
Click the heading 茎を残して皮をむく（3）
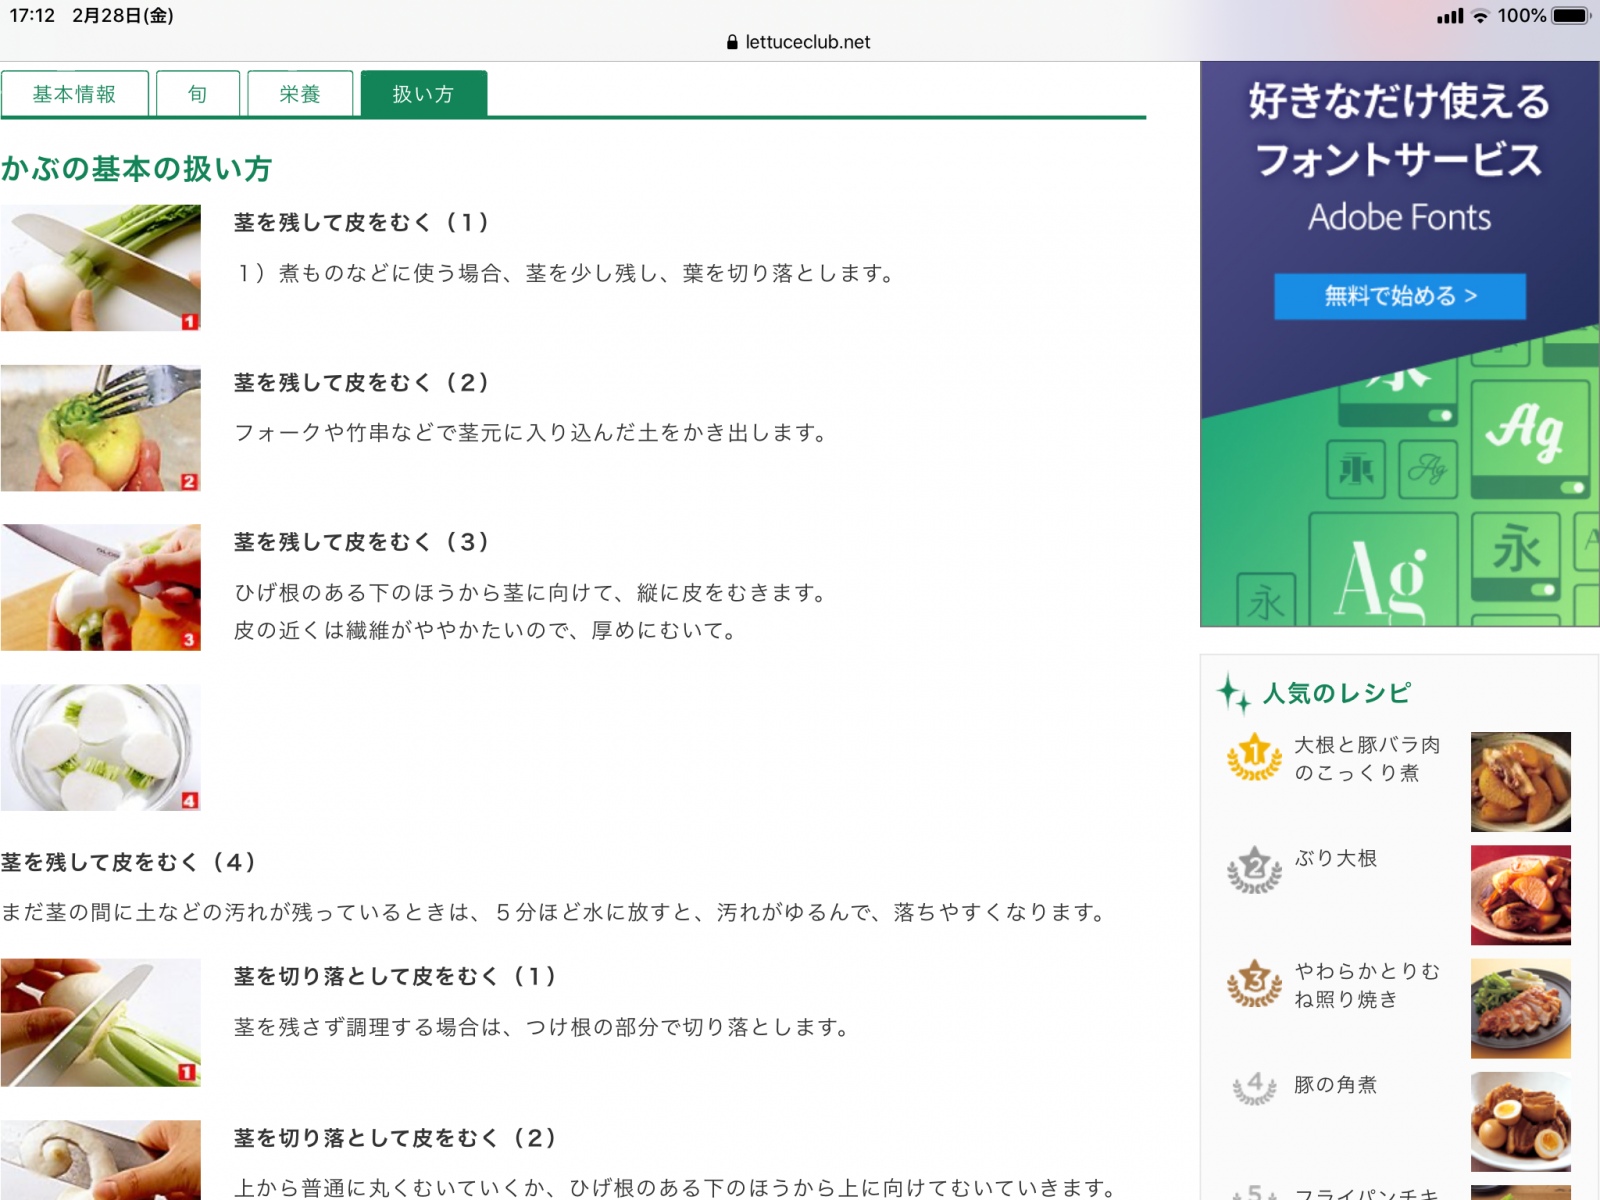click(x=362, y=542)
